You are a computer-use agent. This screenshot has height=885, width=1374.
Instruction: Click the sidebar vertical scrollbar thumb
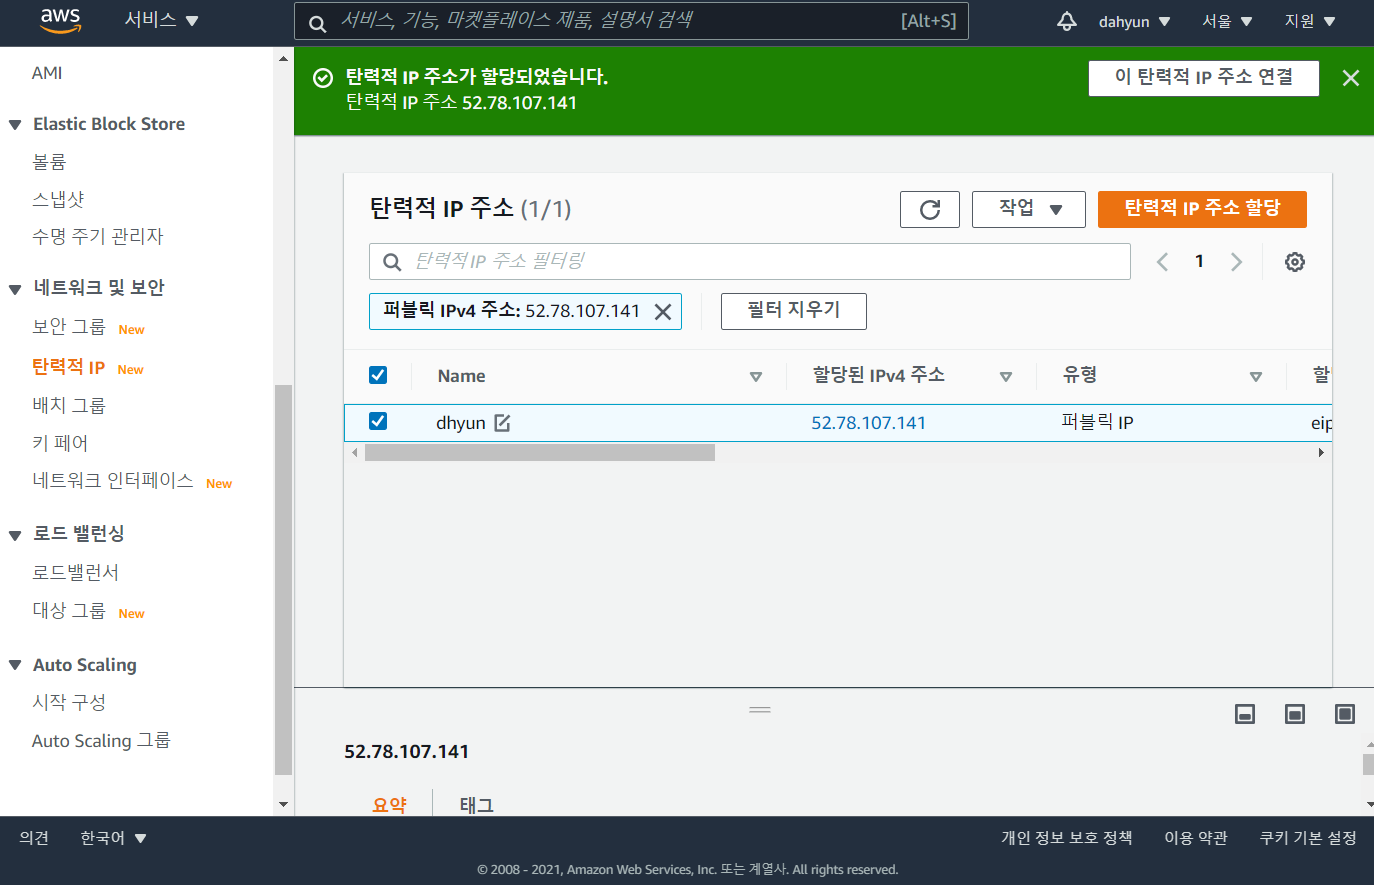(x=283, y=580)
